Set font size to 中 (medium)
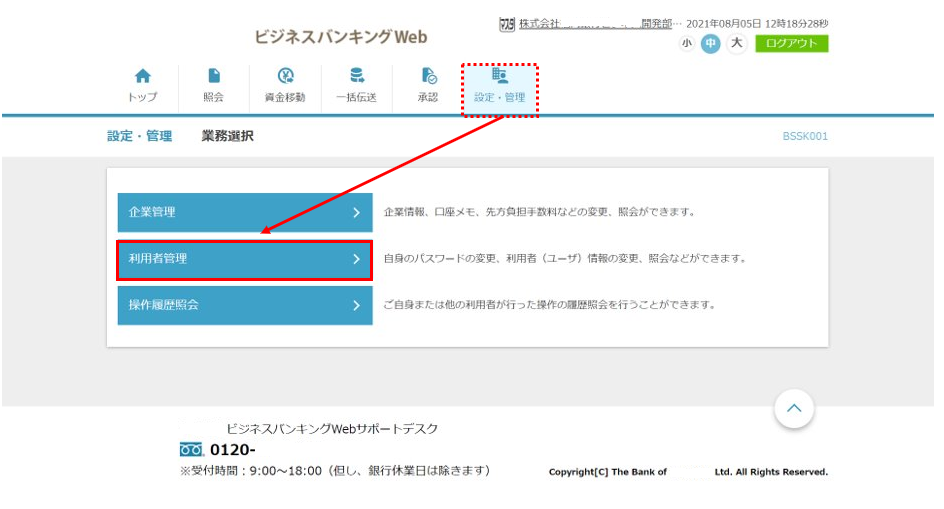944x509 pixels. tap(710, 43)
